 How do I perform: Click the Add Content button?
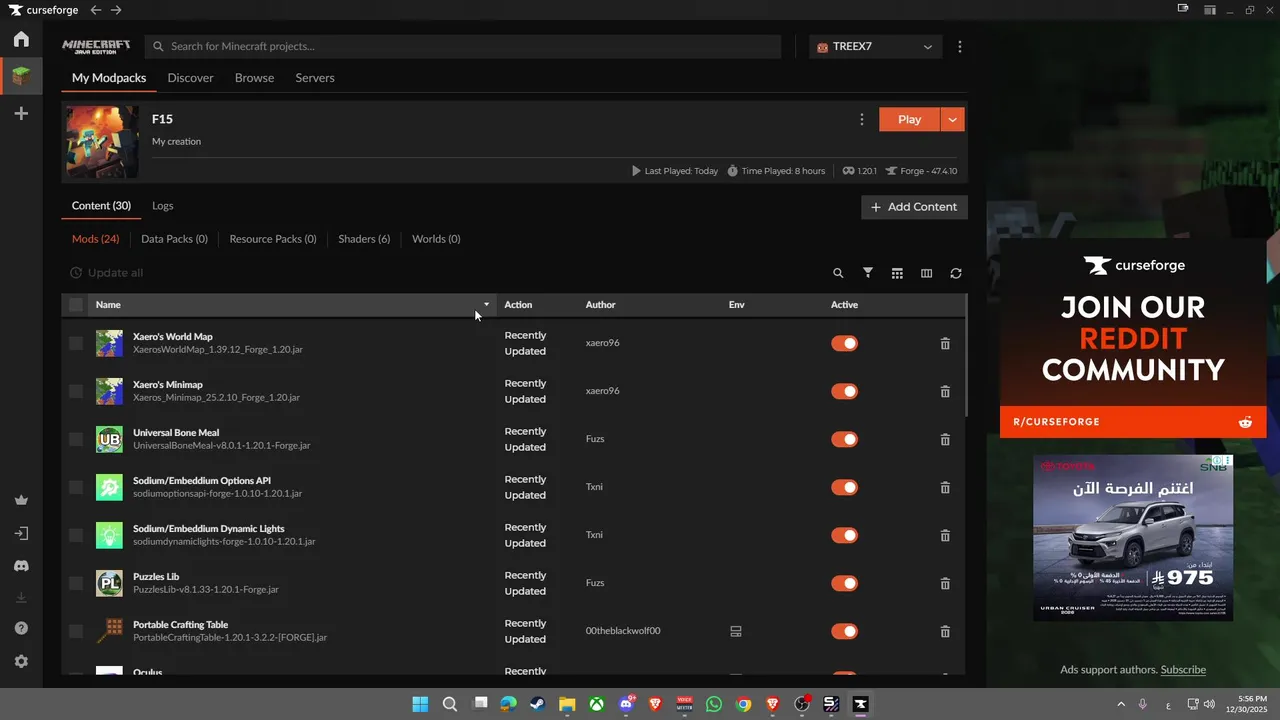click(x=914, y=207)
